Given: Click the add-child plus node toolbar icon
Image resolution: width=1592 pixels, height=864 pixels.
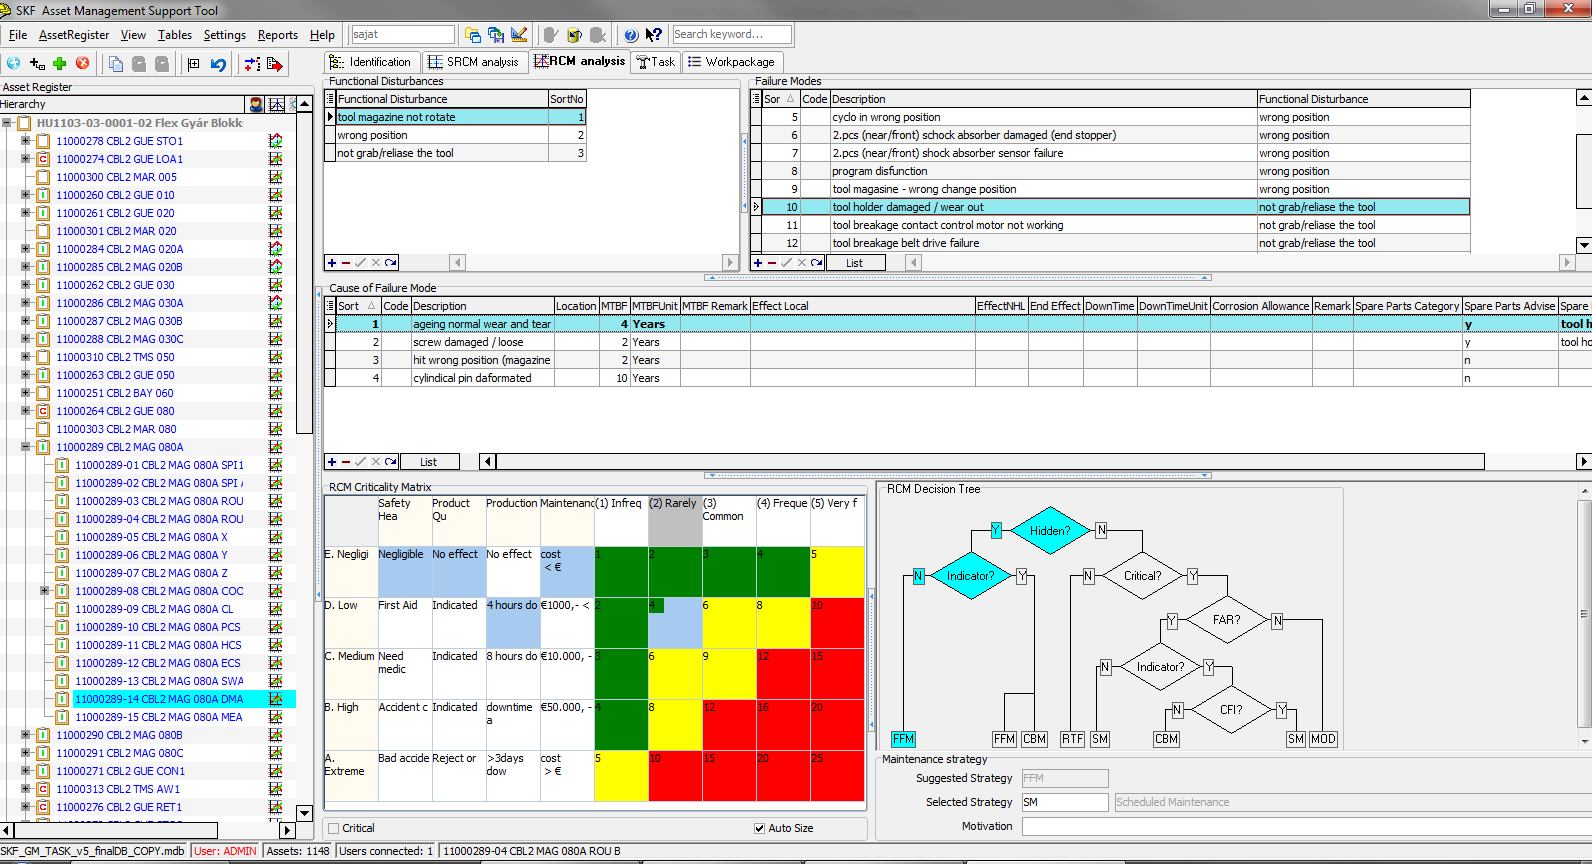Looking at the screenshot, I should click(x=37, y=63).
